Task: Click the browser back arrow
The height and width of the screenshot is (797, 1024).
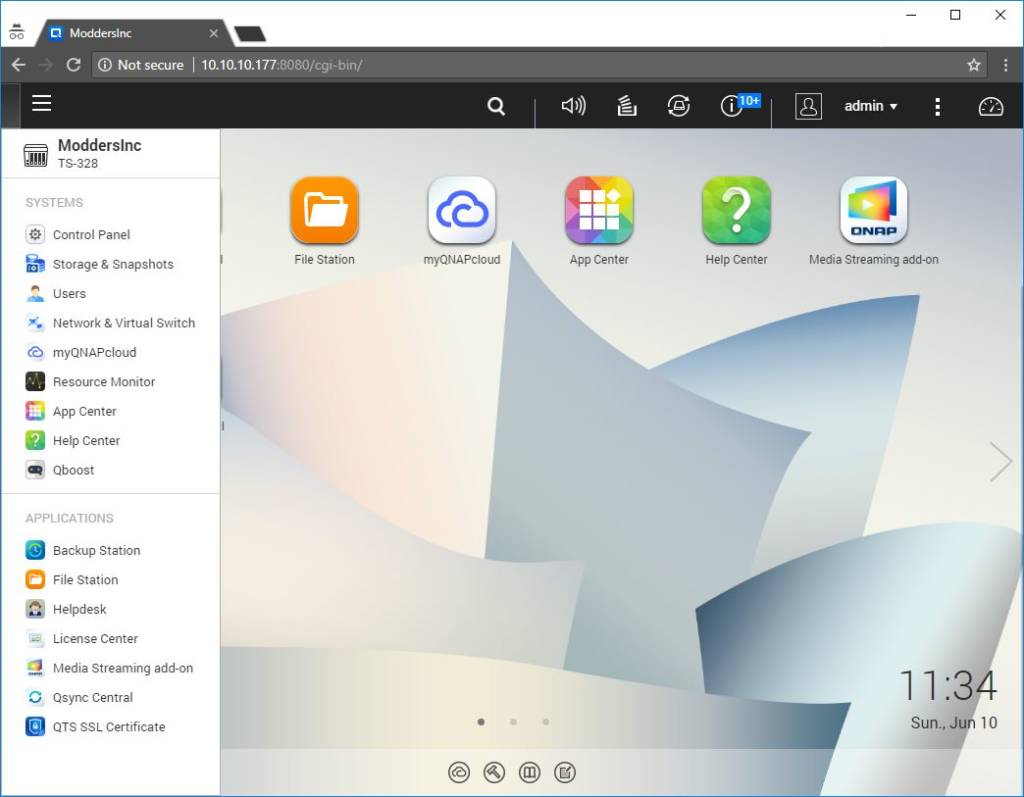Action: click(x=18, y=65)
